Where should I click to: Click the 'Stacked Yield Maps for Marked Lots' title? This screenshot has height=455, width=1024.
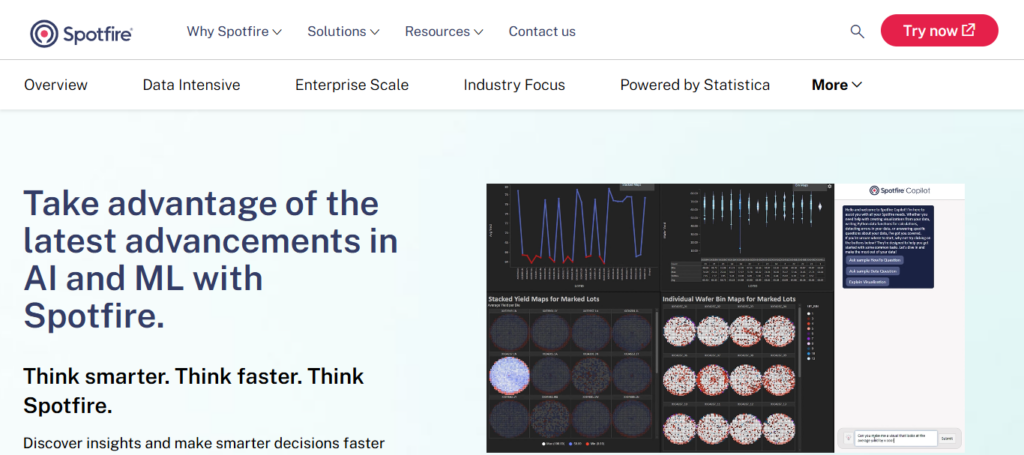(544, 299)
